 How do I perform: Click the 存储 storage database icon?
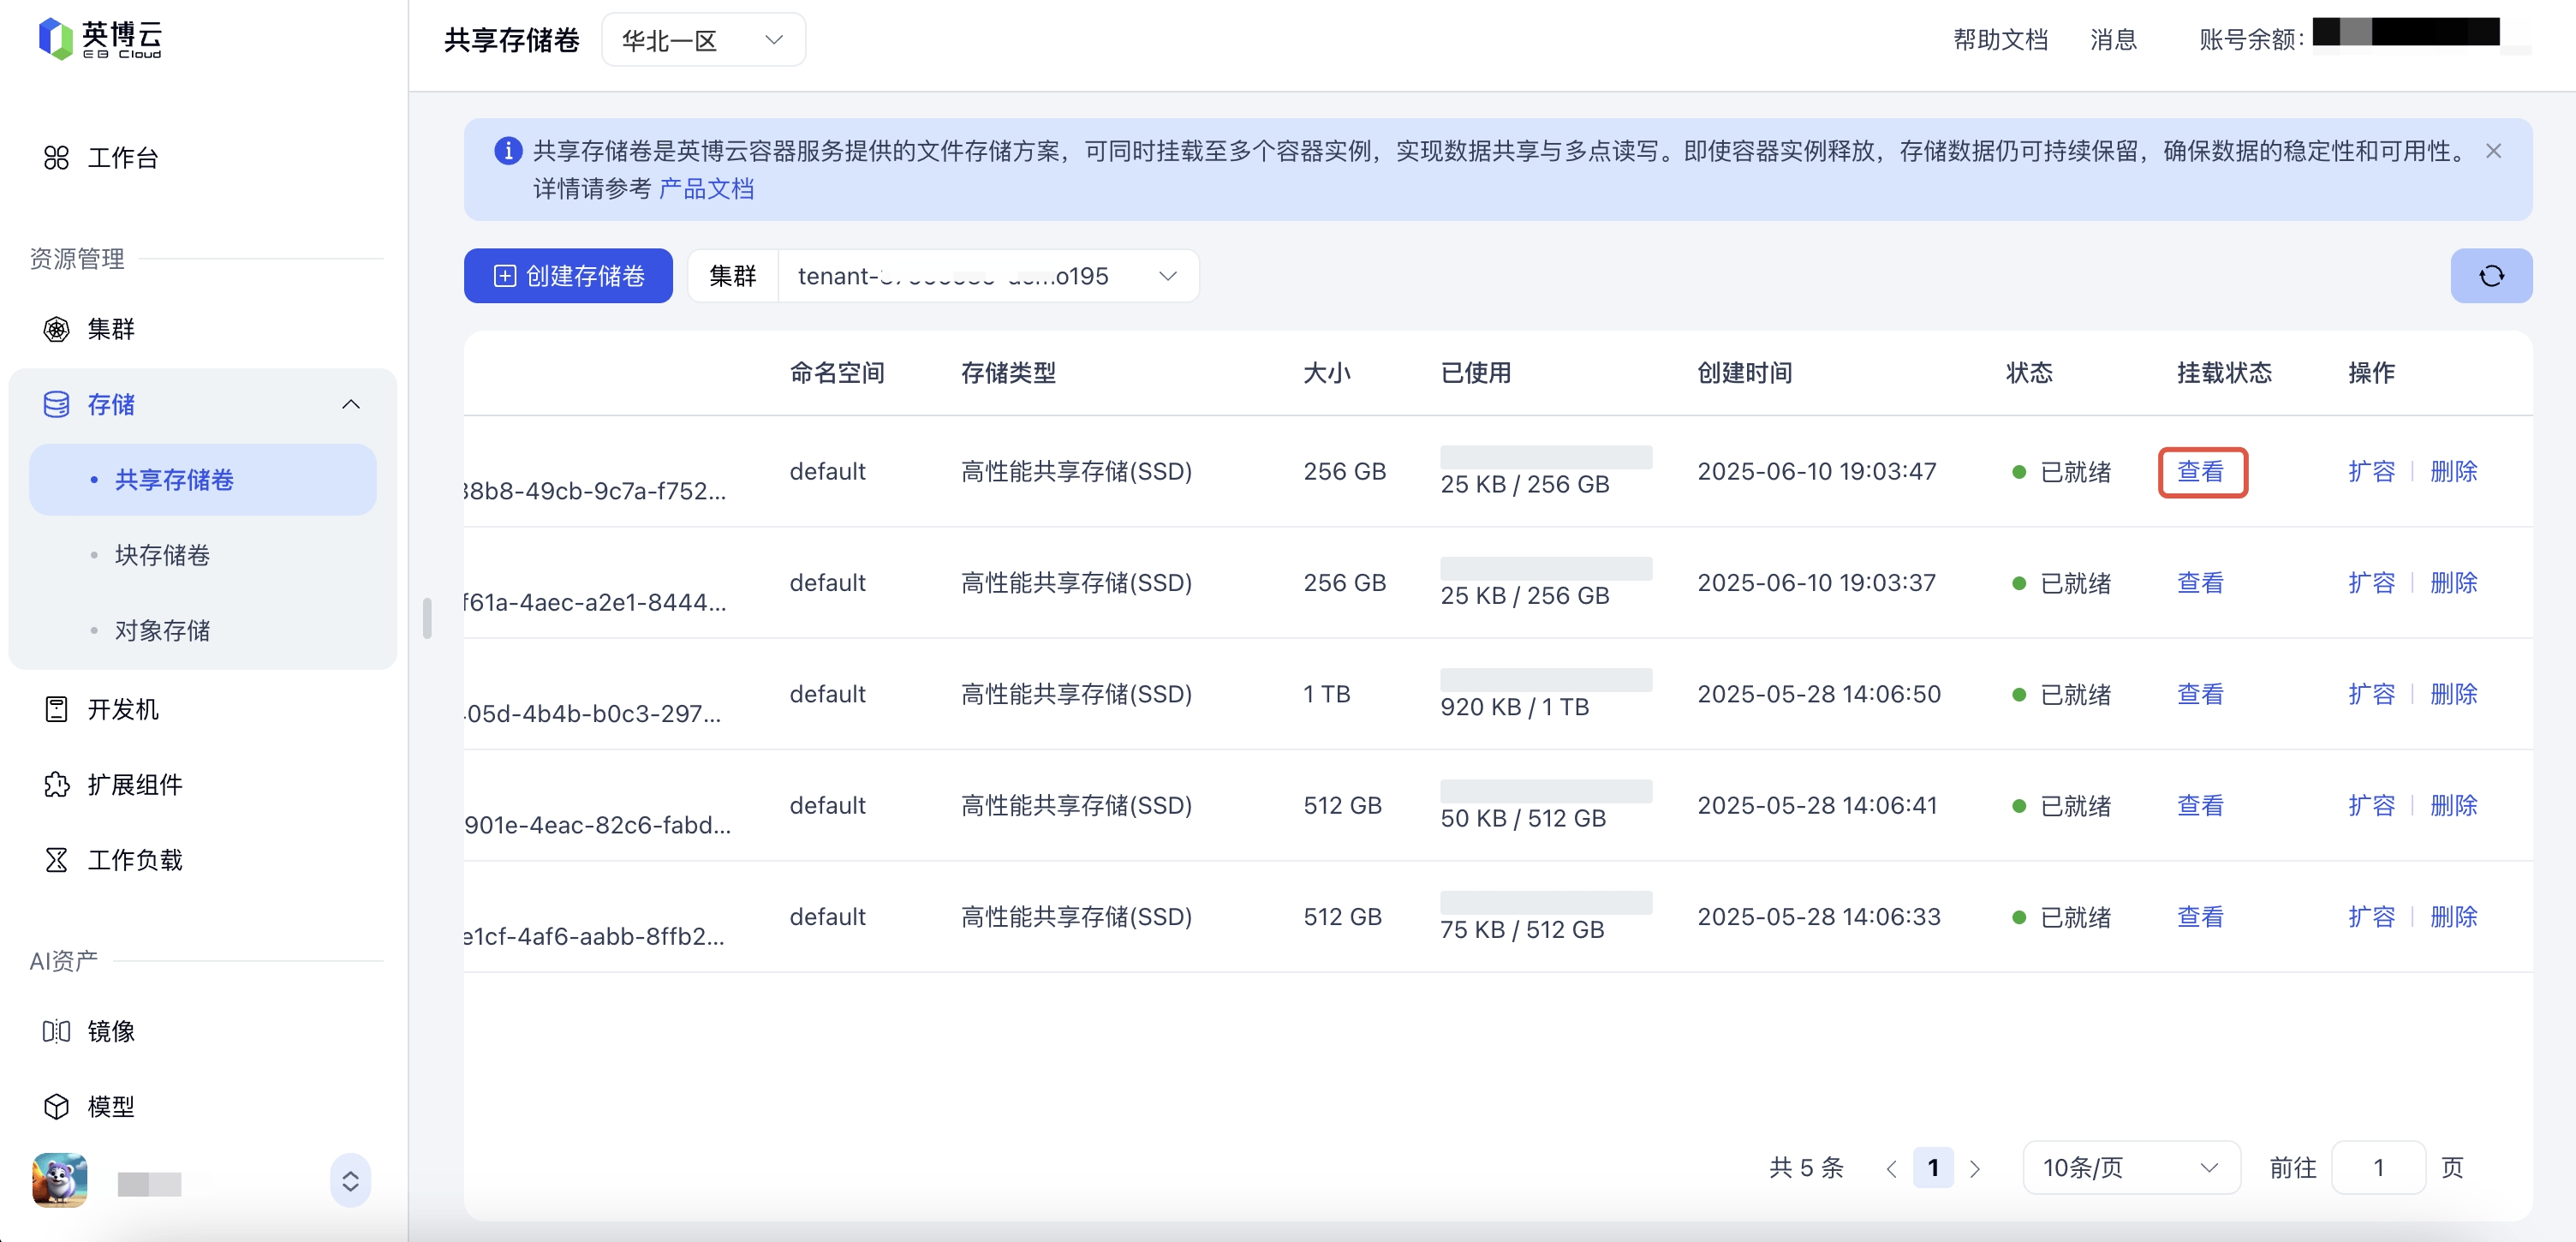coord(56,404)
